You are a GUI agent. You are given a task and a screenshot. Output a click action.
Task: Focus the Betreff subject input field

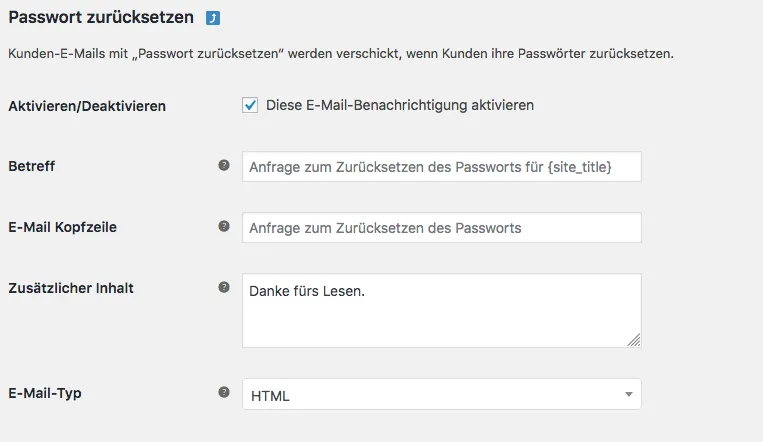click(x=442, y=166)
